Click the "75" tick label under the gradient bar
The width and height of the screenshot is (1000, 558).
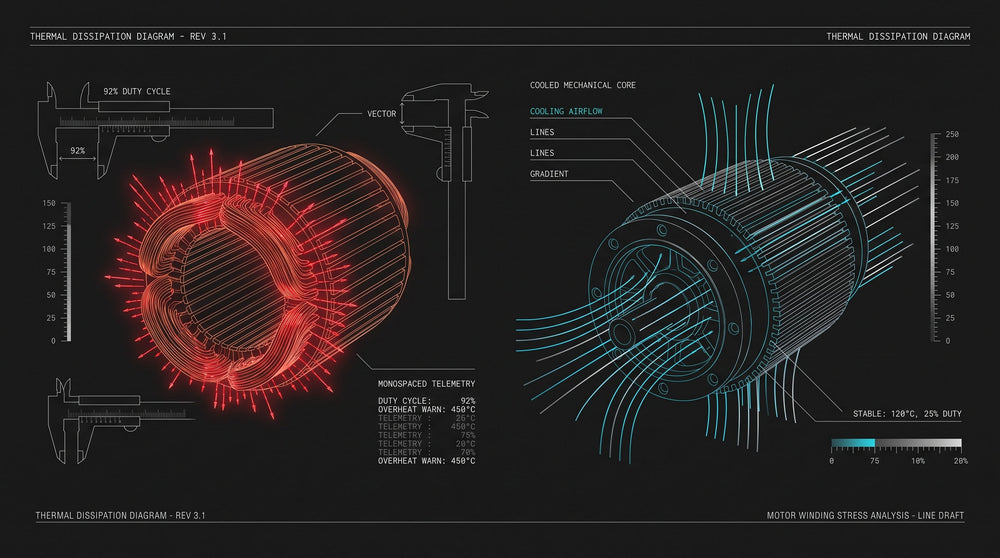click(874, 460)
